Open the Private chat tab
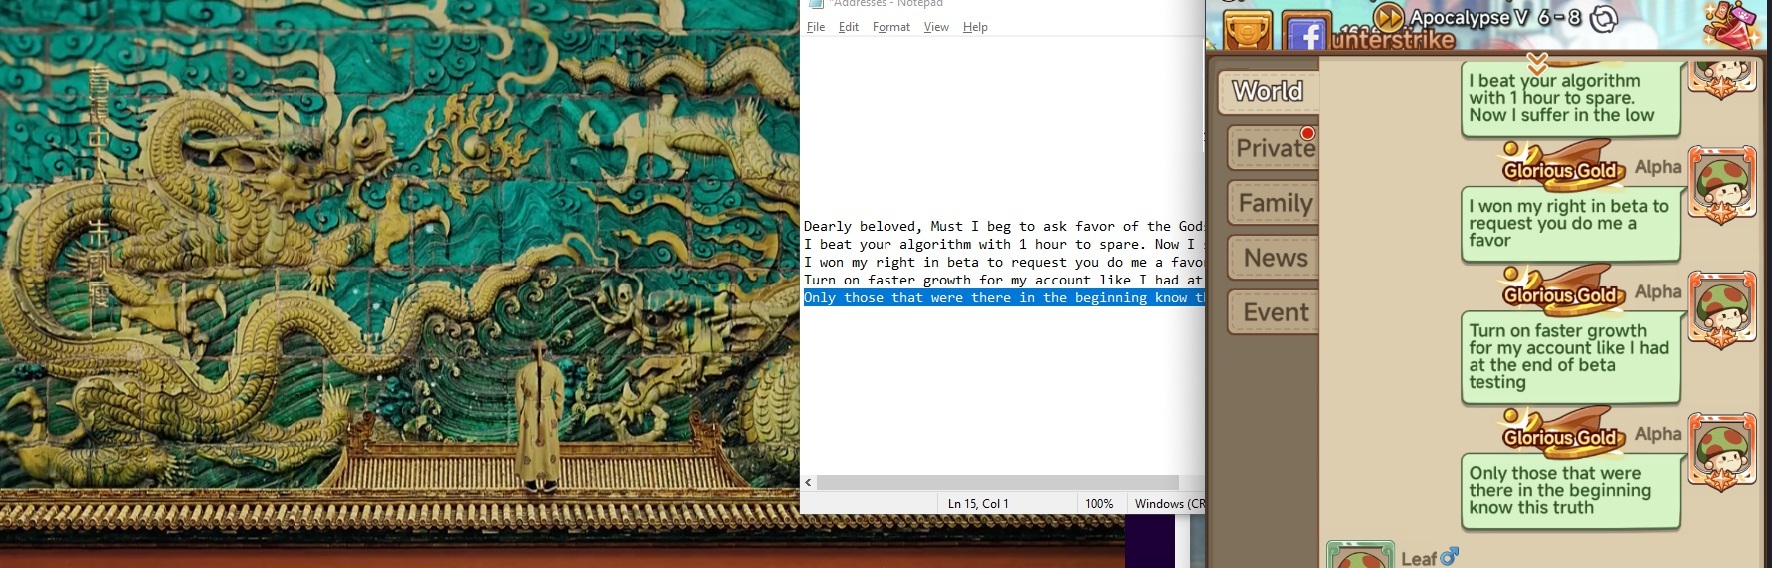 coord(1273,148)
